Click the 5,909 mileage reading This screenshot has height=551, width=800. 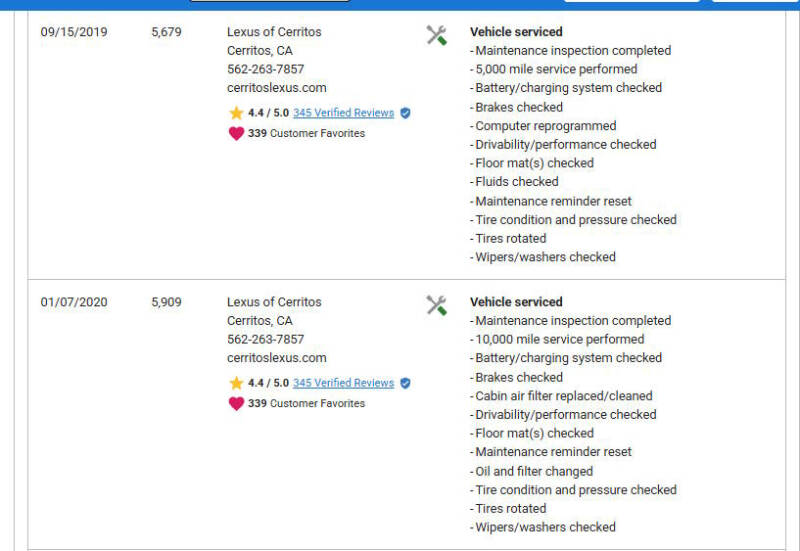[x=166, y=302]
